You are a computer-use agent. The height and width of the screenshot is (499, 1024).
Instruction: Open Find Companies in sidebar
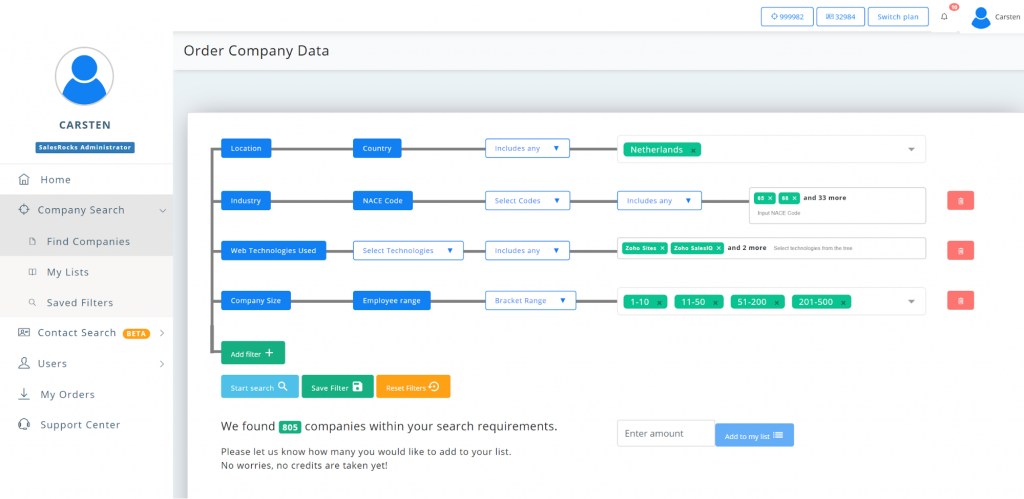pos(88,241)
